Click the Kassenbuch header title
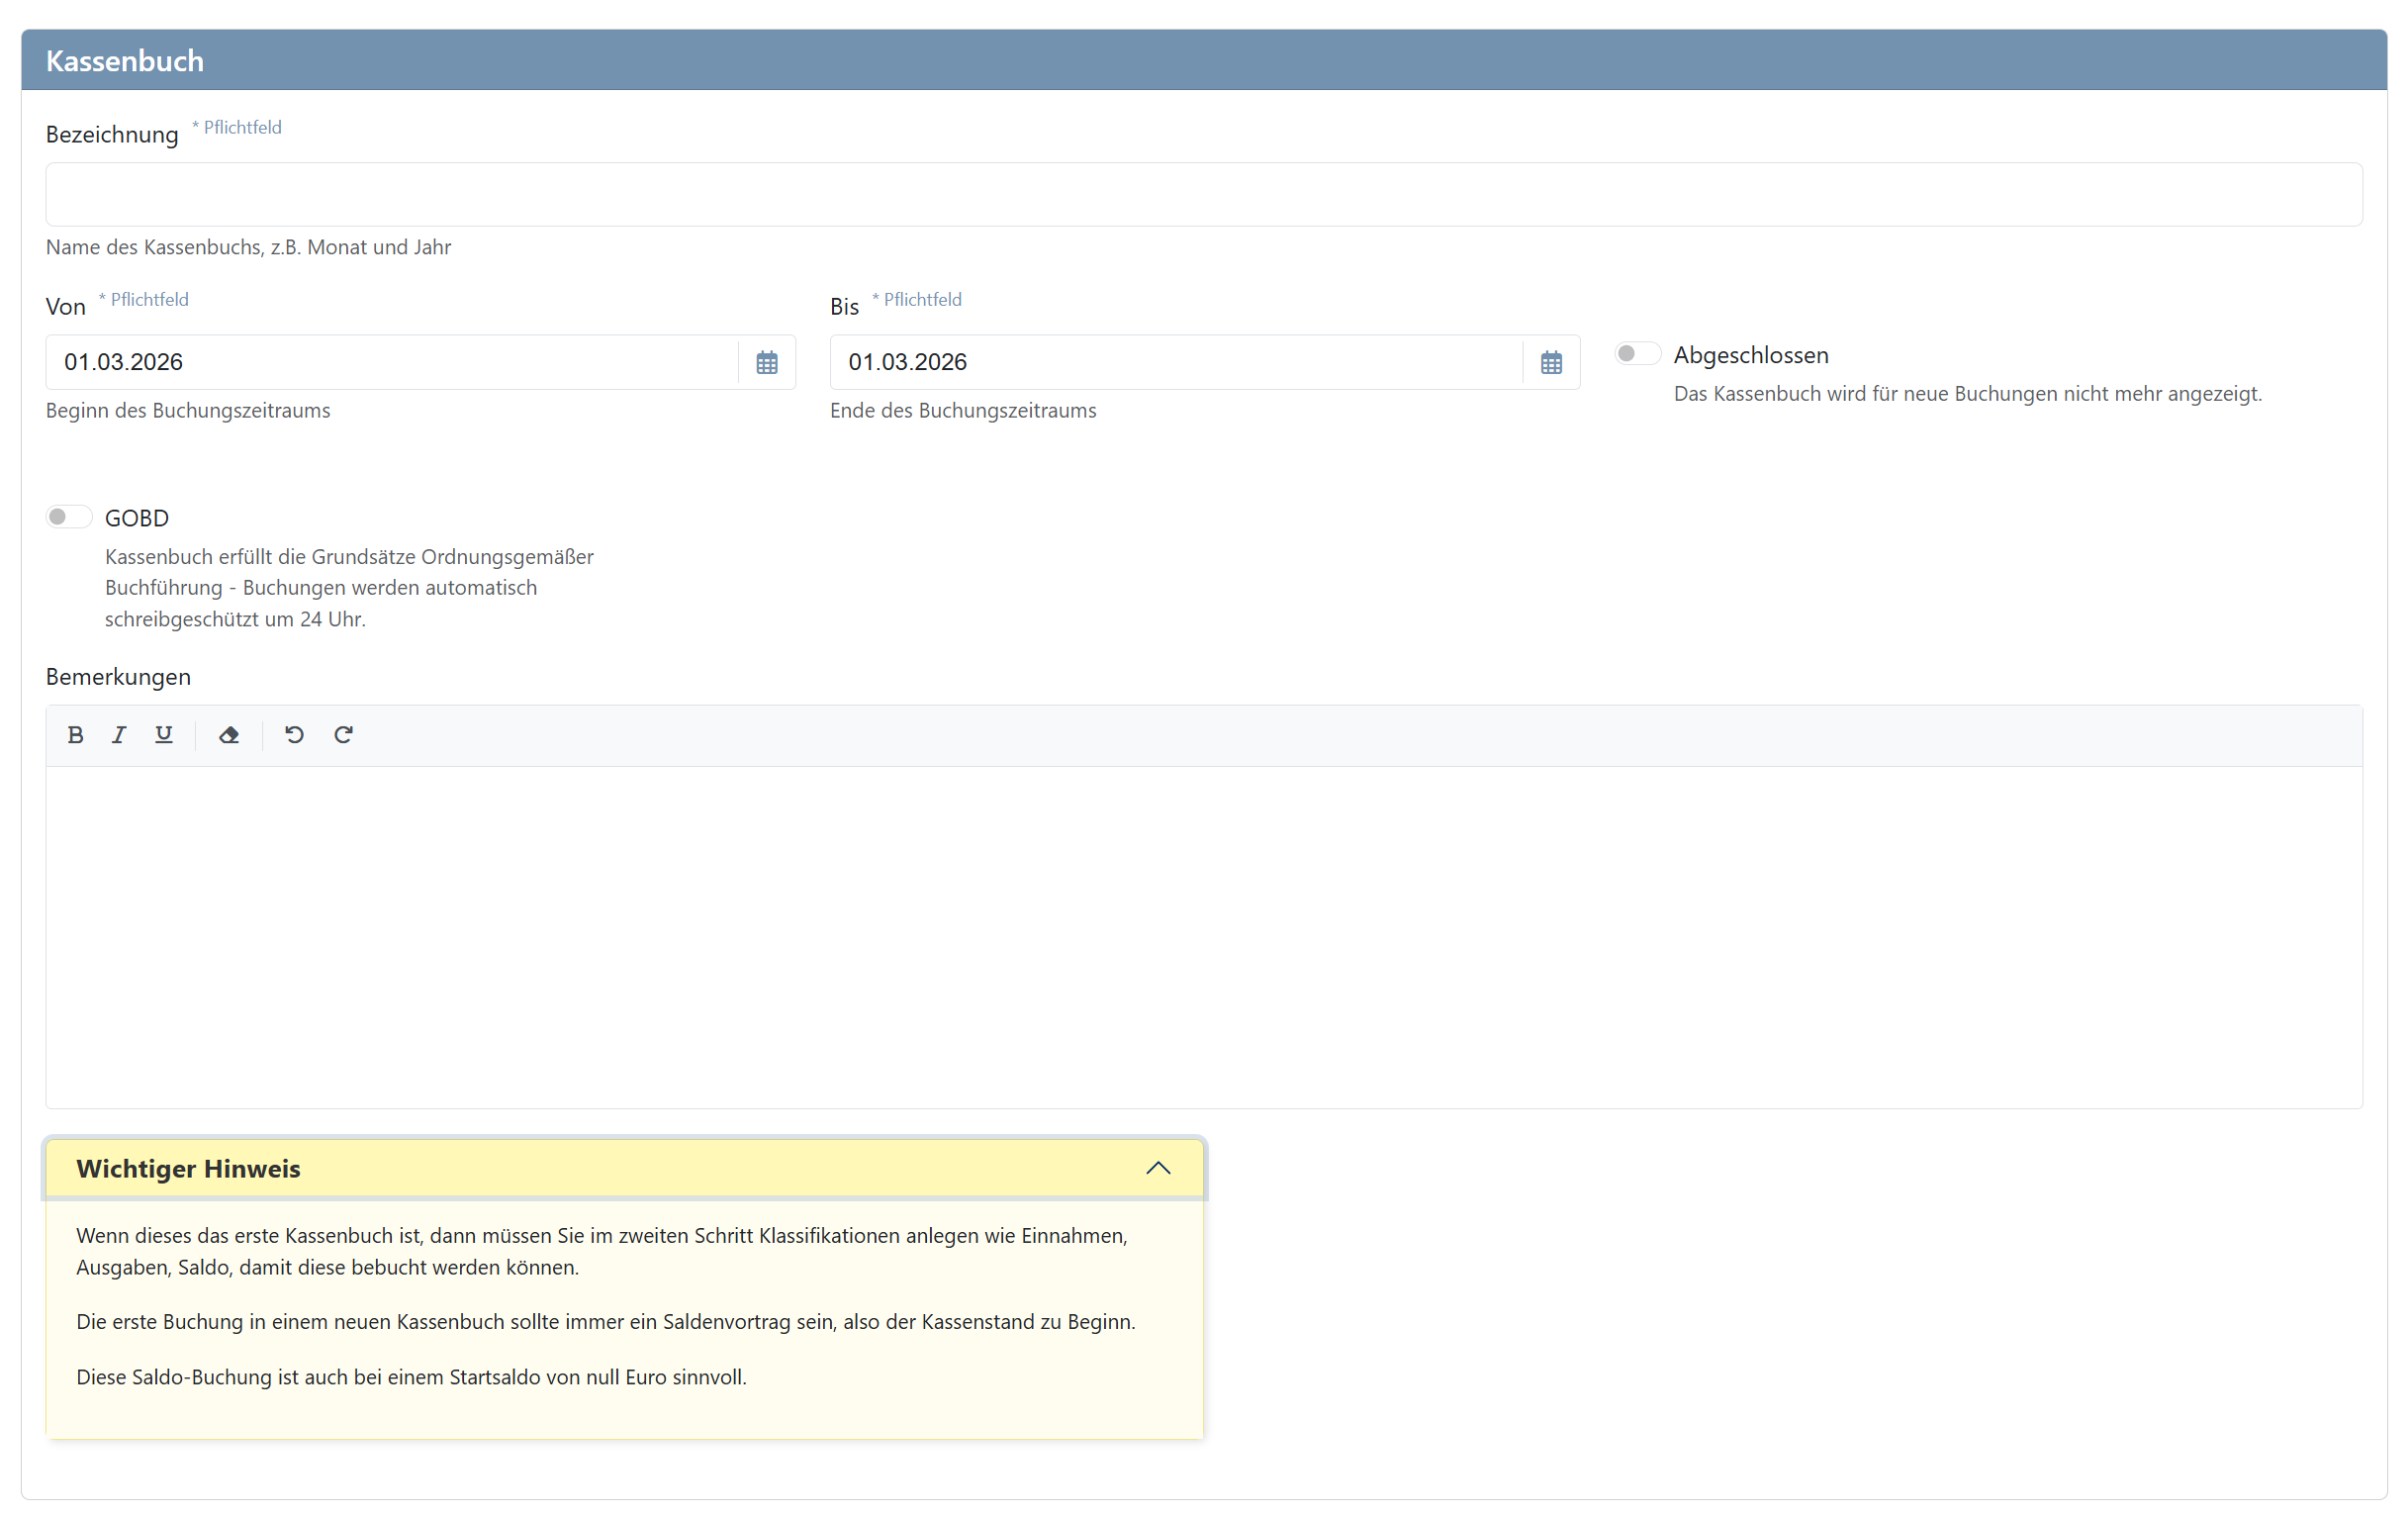 125,61
